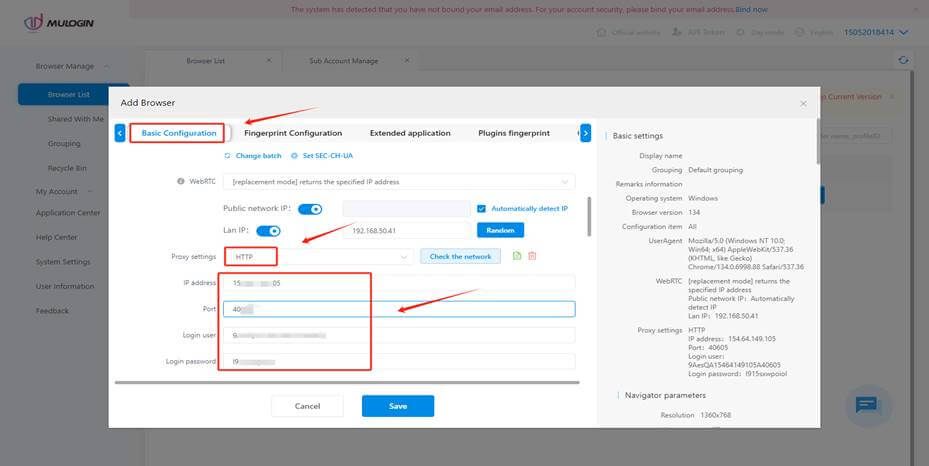Viewport: 929px width, 466px height.
Task: Open the Proxy settings HTTP dropdown
Action: (319, 256)
